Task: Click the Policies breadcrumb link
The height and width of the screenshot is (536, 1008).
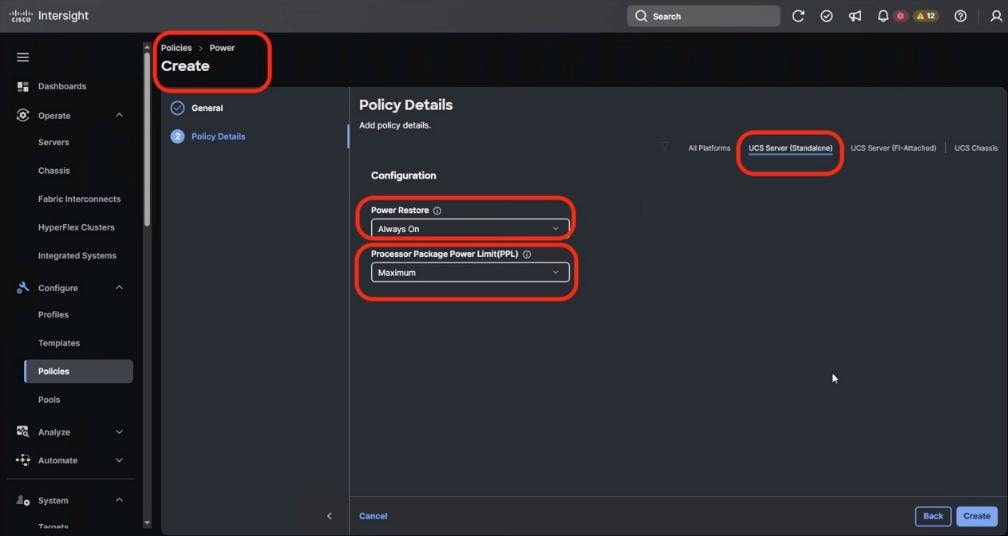Action: pyautogui.click(x=176, y=48)
